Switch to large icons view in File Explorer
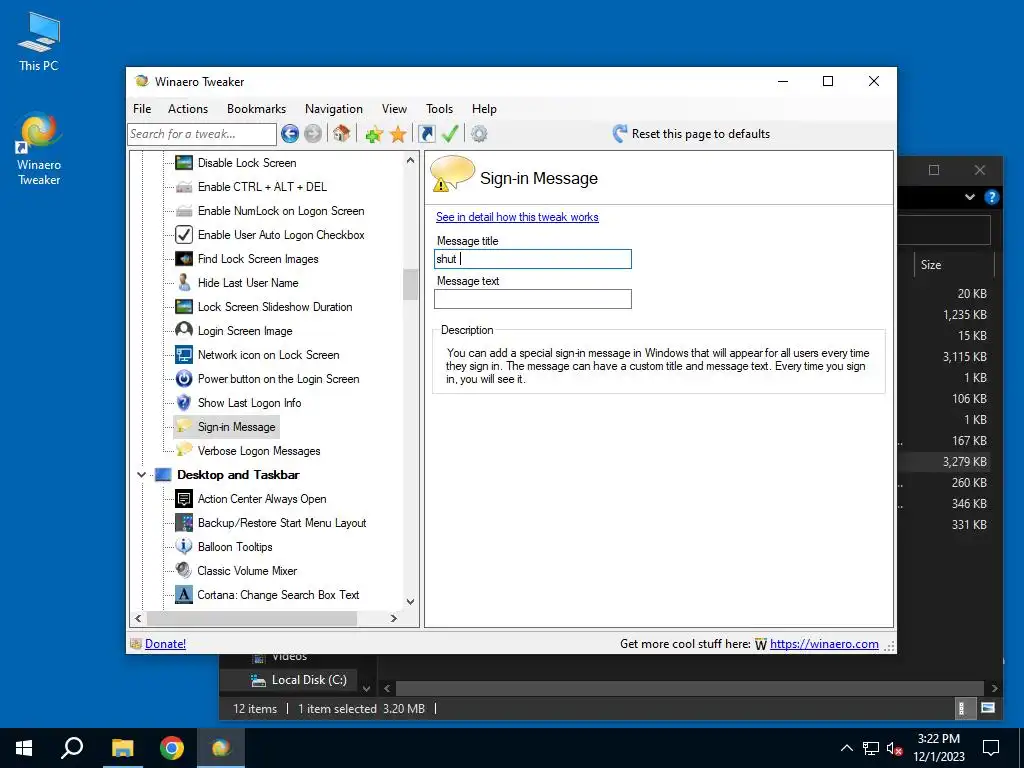 click(988, 708)
